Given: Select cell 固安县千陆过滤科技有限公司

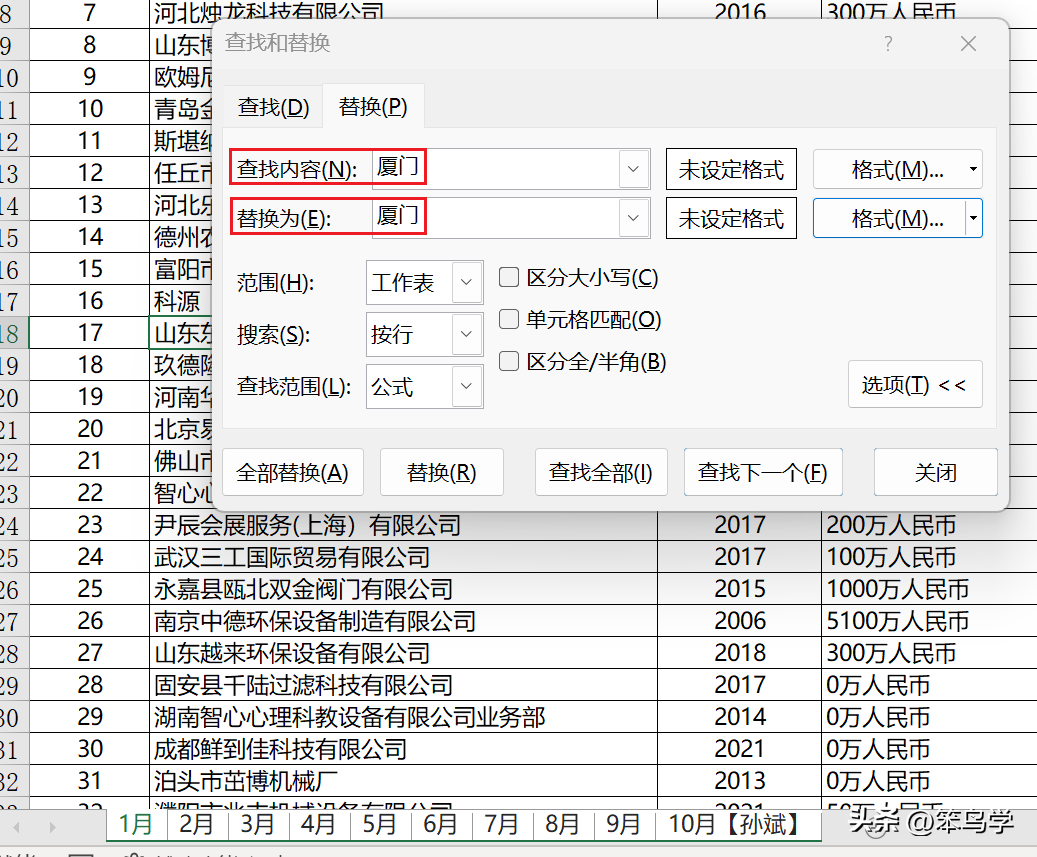Looking at the screenshot, I should point(403,684).
